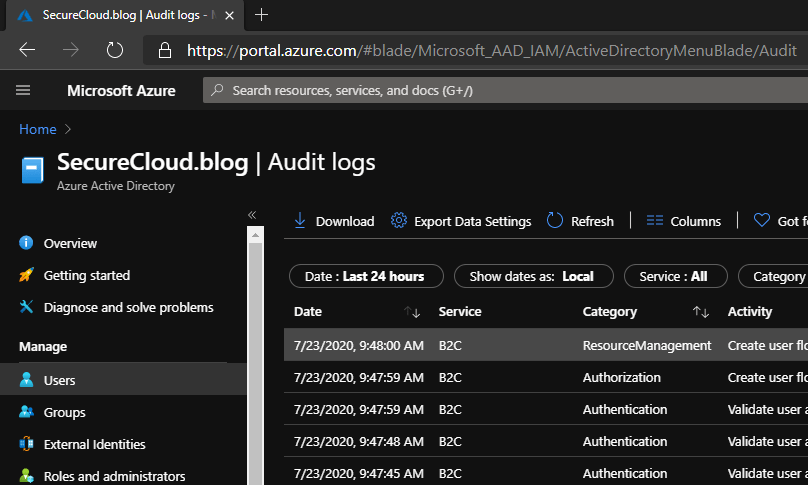Select the 9:48:00 AM ResourceManagement log row
Image resolution: width=808 pixels, height=485 pixels.
[500, 345]
